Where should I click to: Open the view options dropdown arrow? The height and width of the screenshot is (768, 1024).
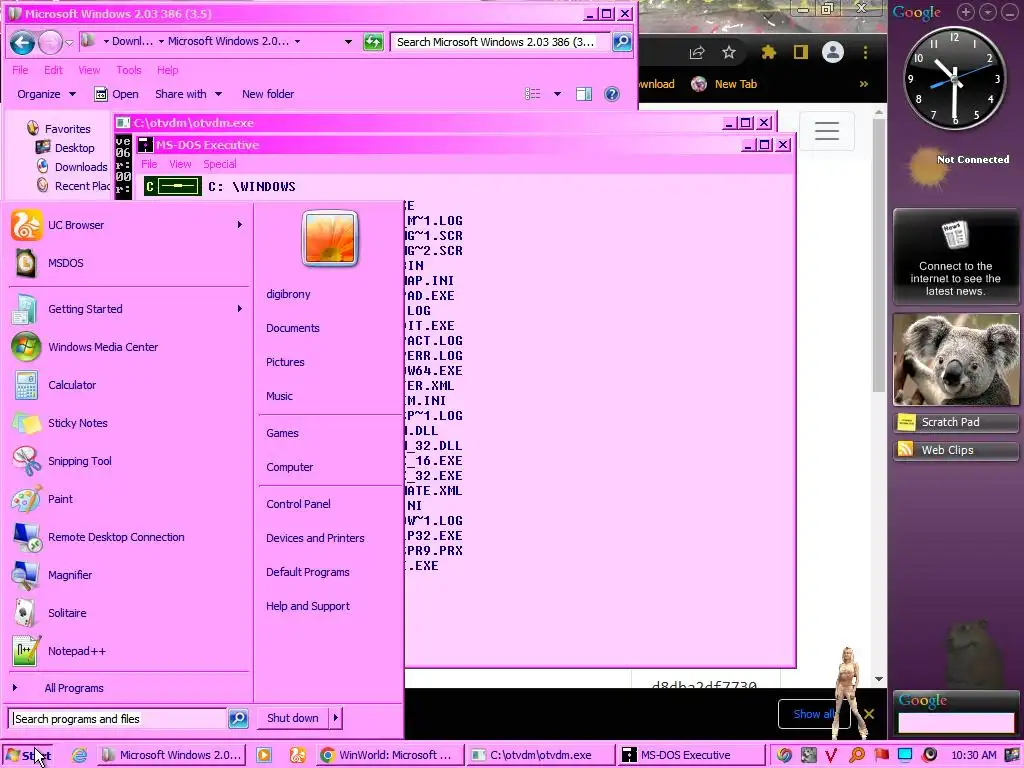[557, 94]
